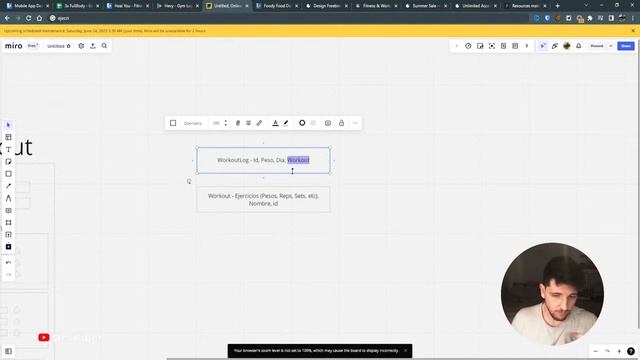Open the notifications bell
The width and height of the screenshot is (640, 360).
pyautogui.click(x=578, y=46)
